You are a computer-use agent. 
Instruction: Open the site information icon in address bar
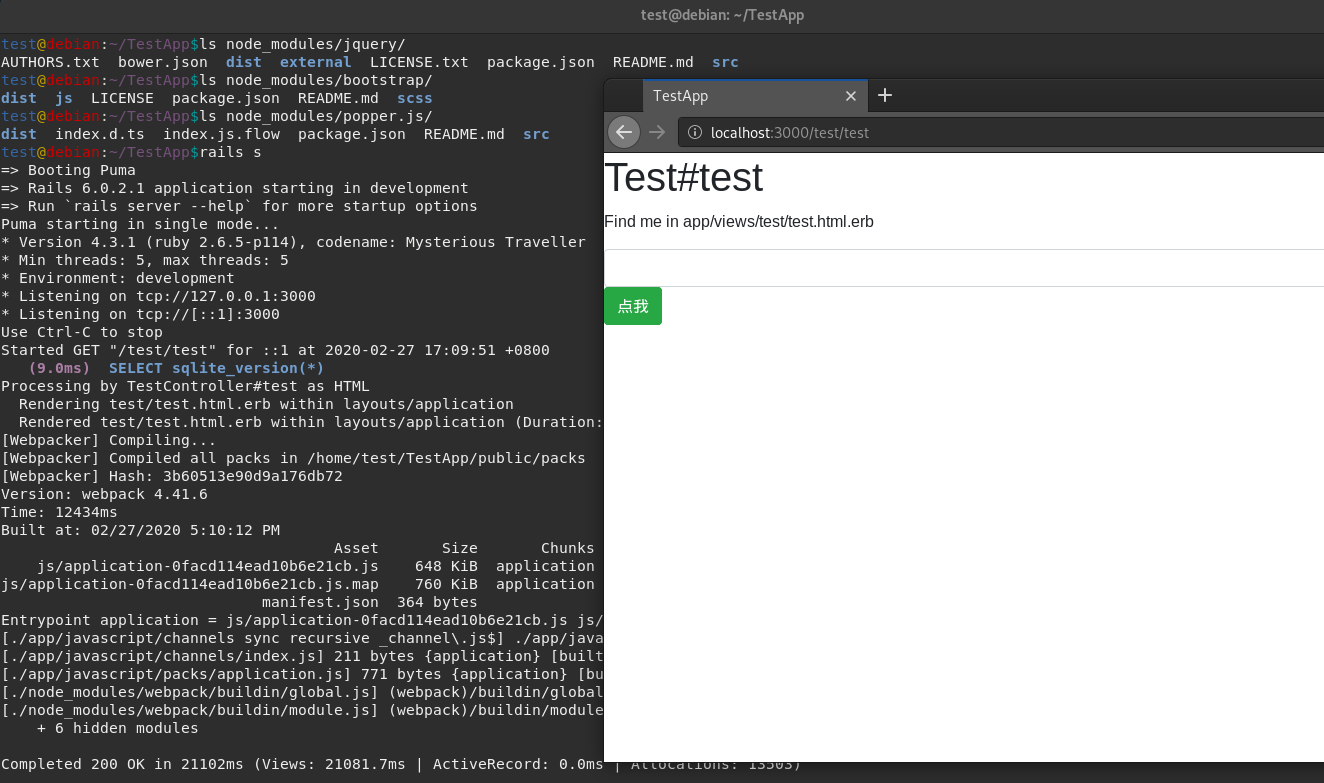coord(696,132)
